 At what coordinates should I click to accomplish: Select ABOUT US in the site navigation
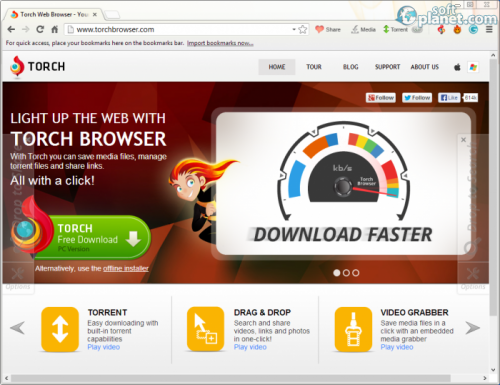point(425,67)
